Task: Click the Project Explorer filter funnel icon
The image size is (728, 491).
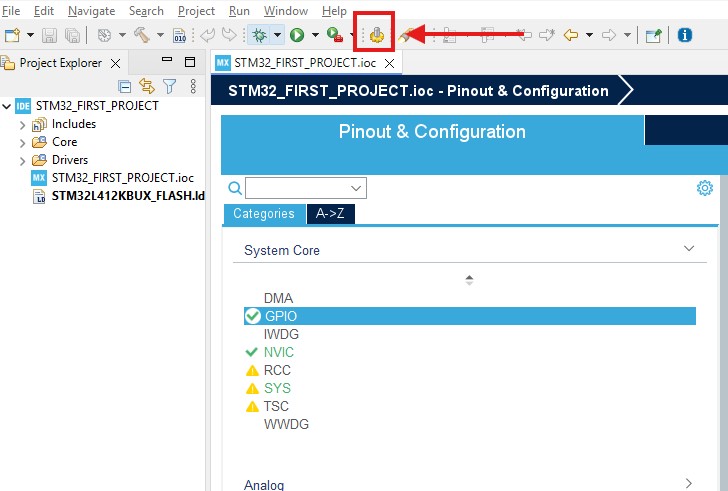Action: click(x=169, y=86)
